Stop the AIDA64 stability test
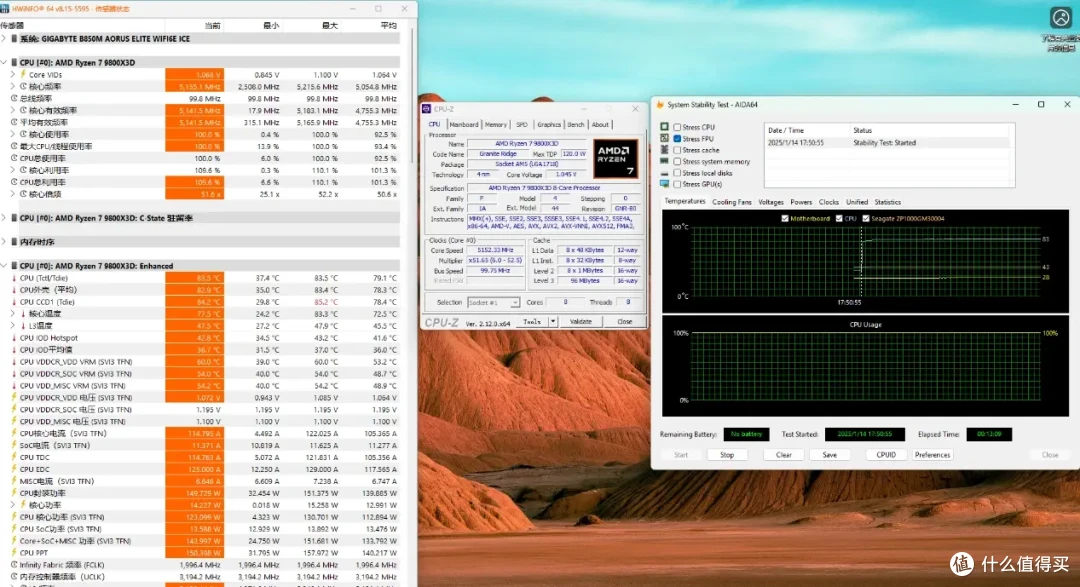The height and width of the screenshot is (587, 1080). point(727,455)
